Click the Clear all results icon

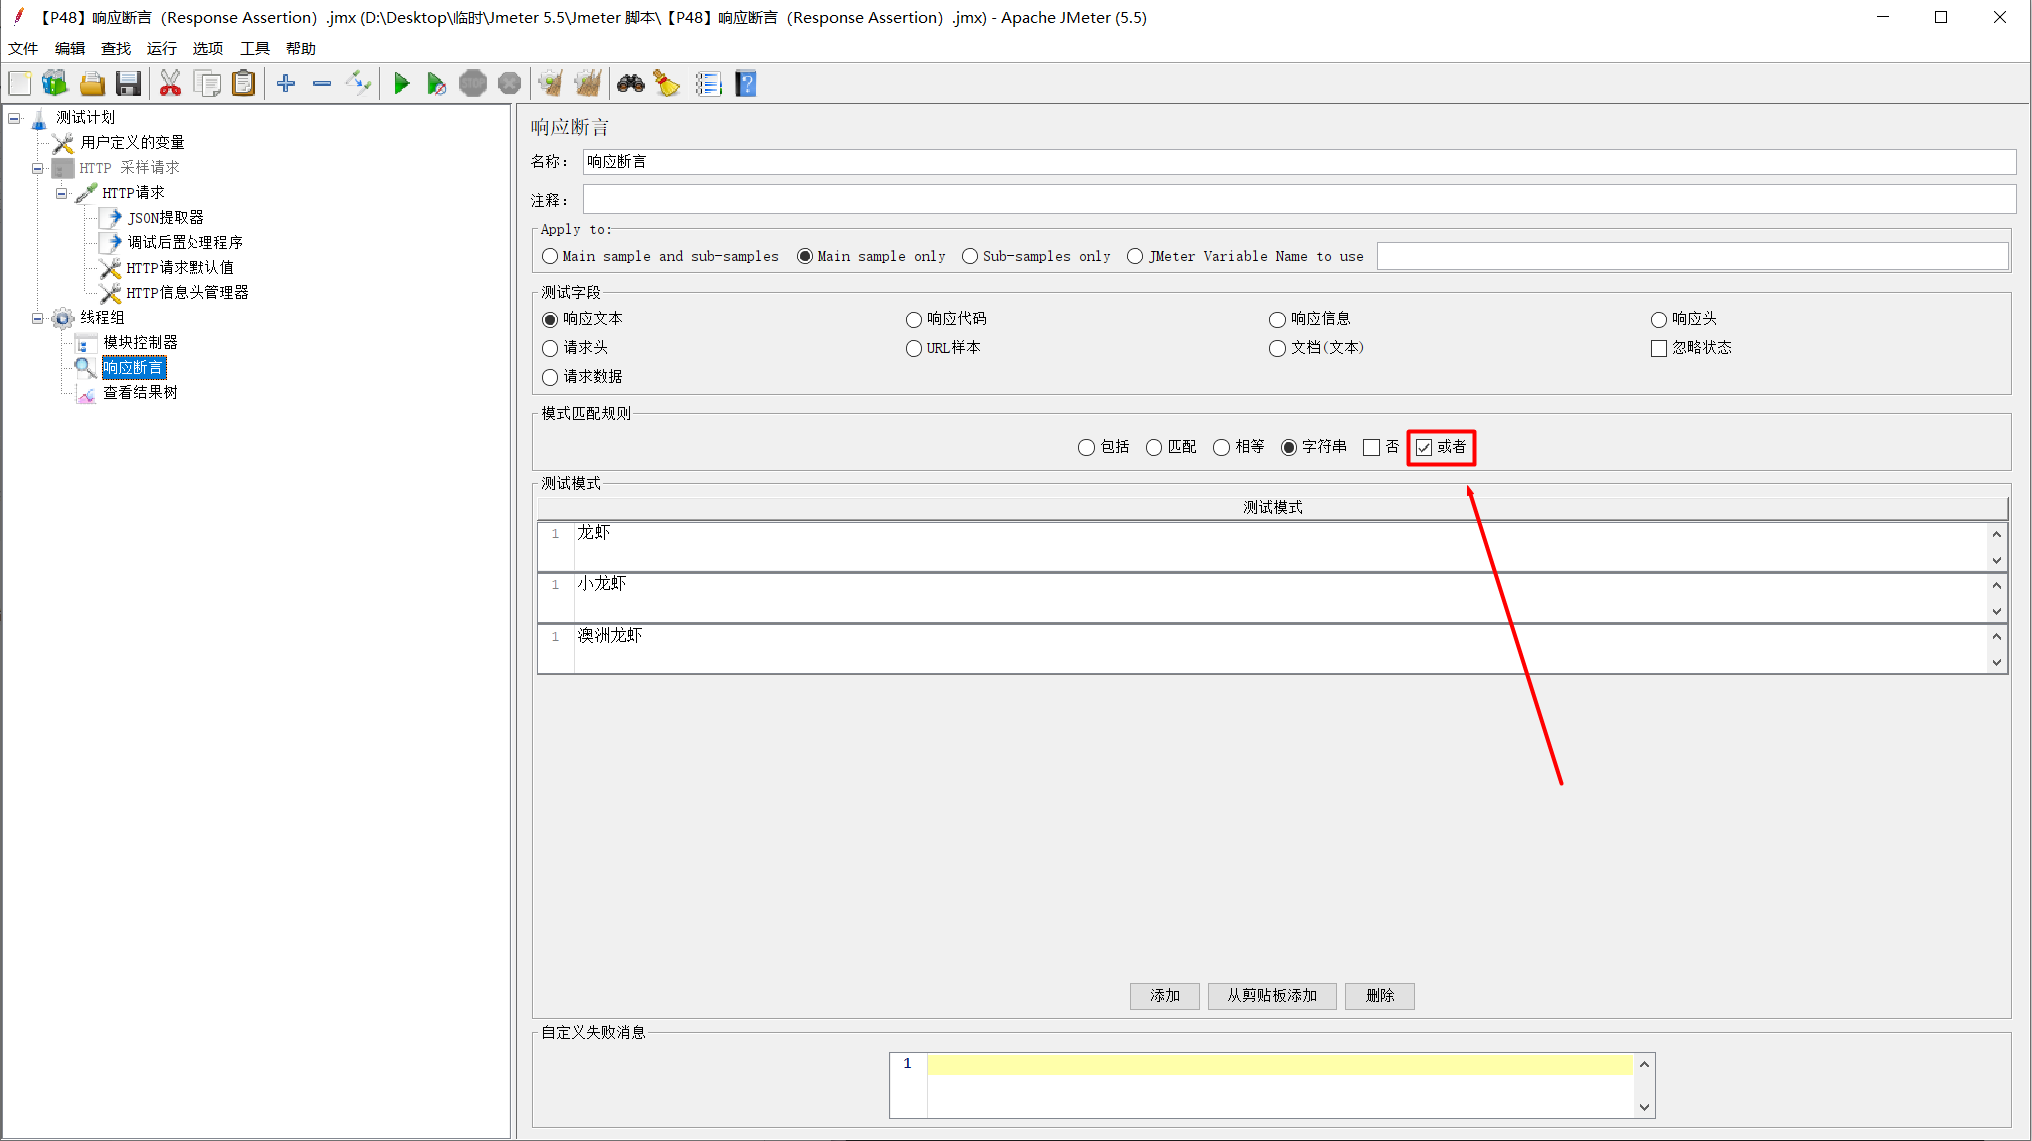point(588,84)
